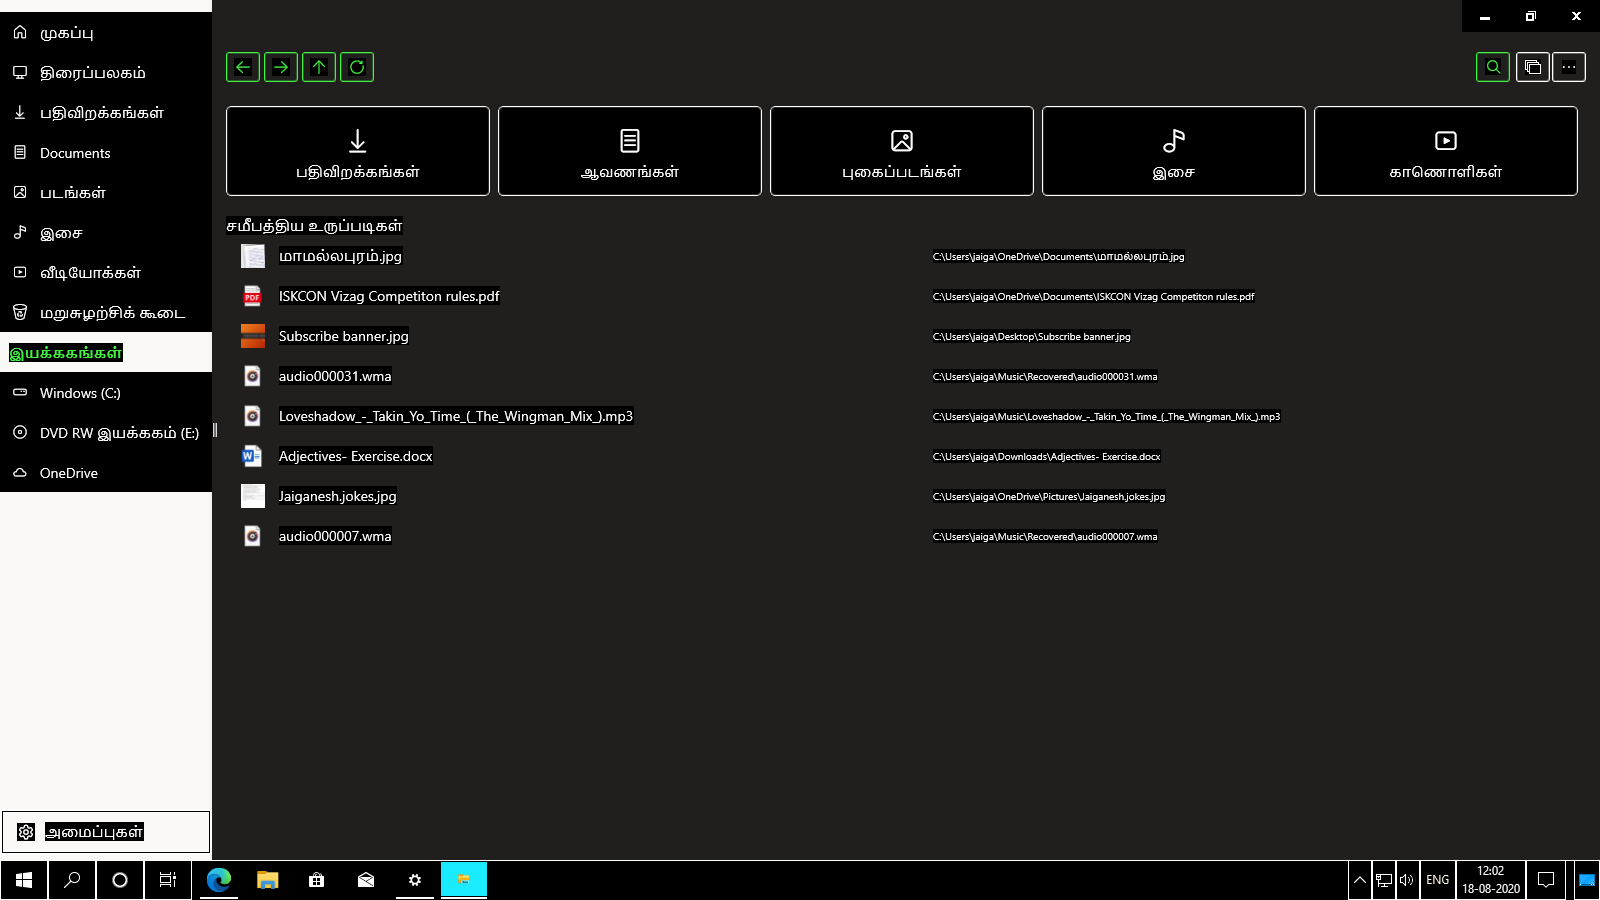
Task: Open Windows (C:) drive
Action: click(106, 392)
